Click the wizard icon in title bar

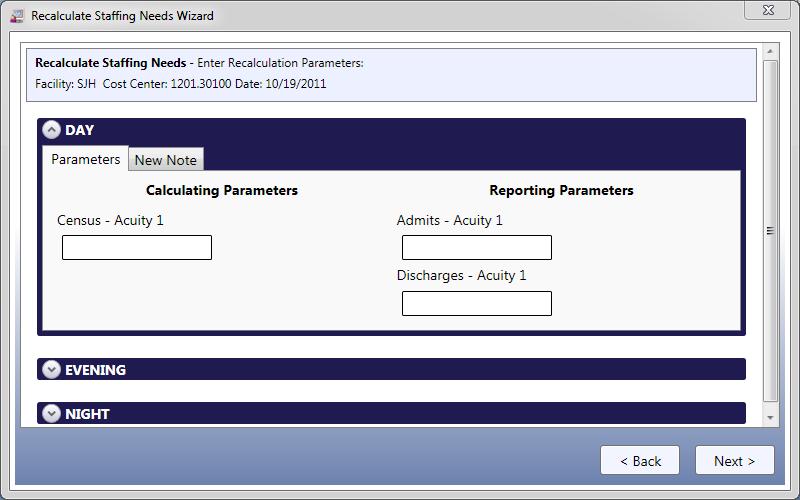coord(16,16)
